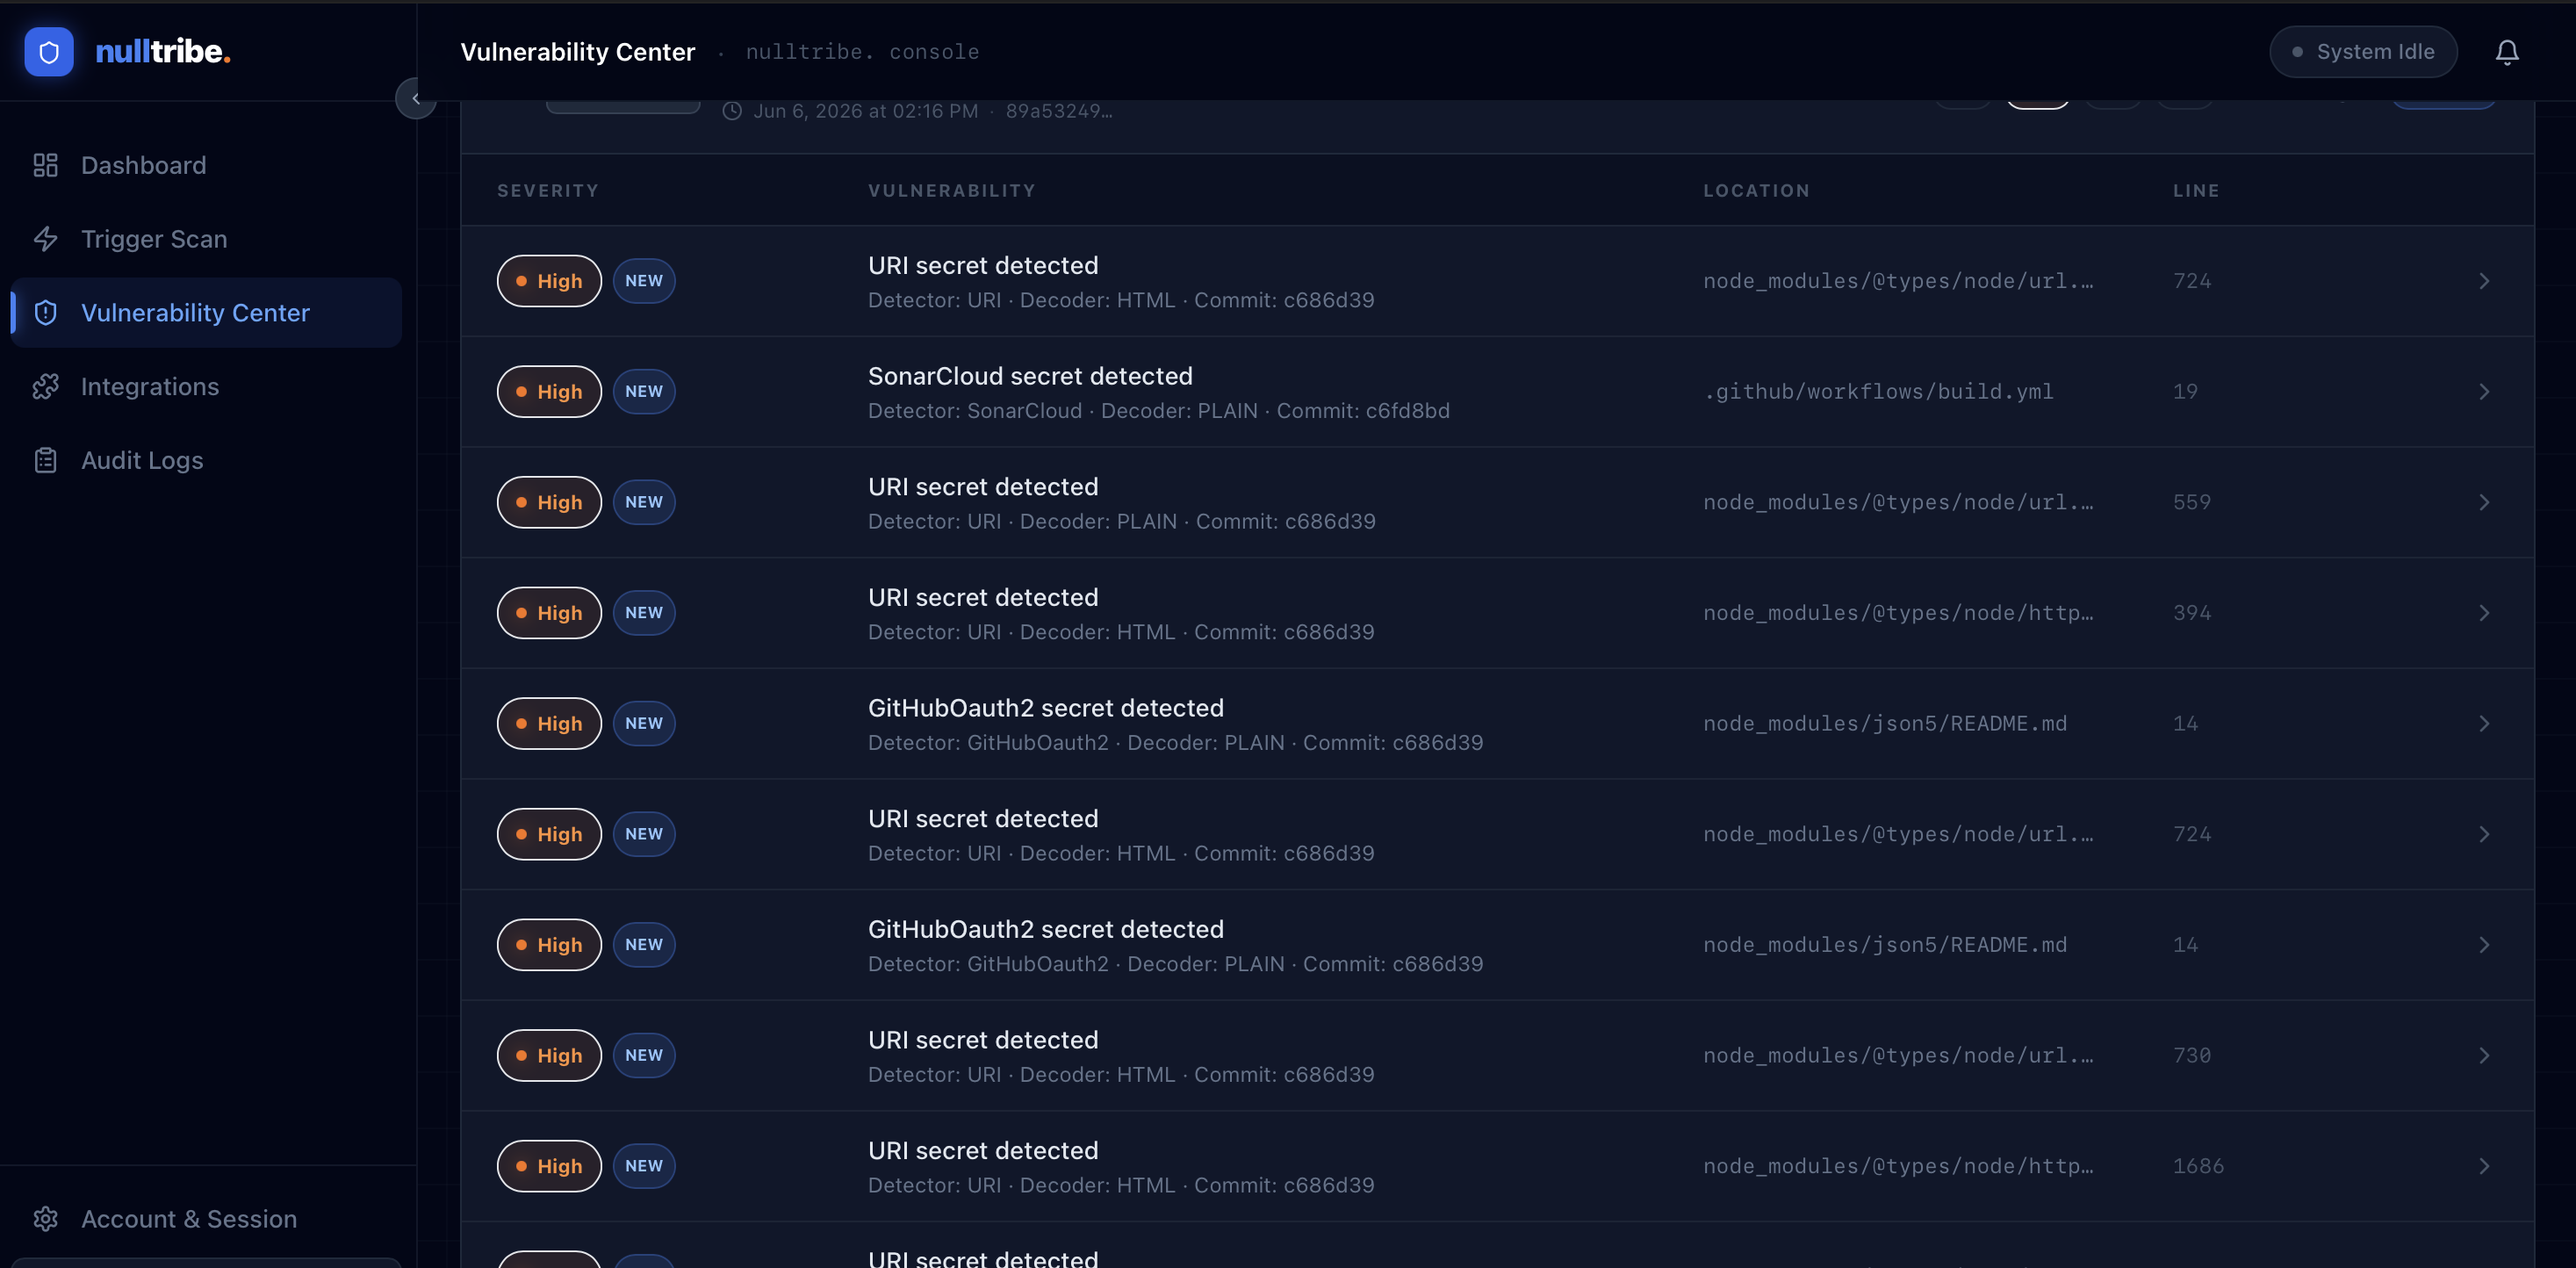Image resolution: width=2576 pixels, height=1268 pixels.
Task: Click the nulltribe wordmark text
Action: click(x=163, y=51)
